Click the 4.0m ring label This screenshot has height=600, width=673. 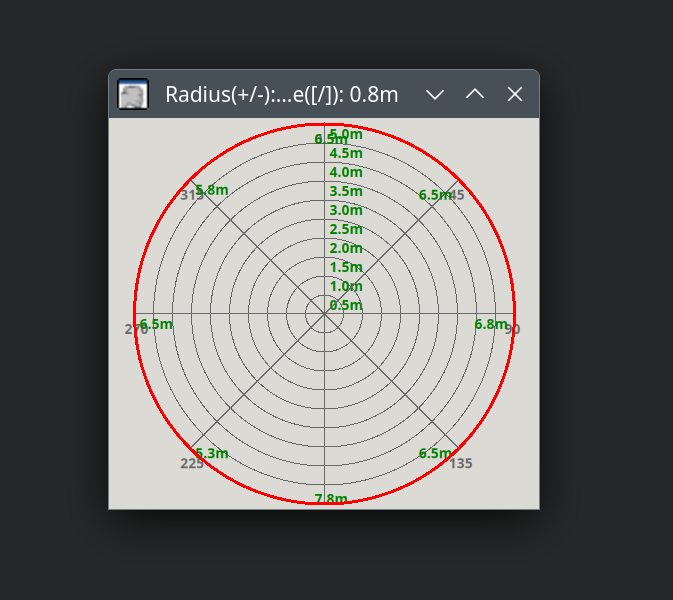(x=346, y=172)
